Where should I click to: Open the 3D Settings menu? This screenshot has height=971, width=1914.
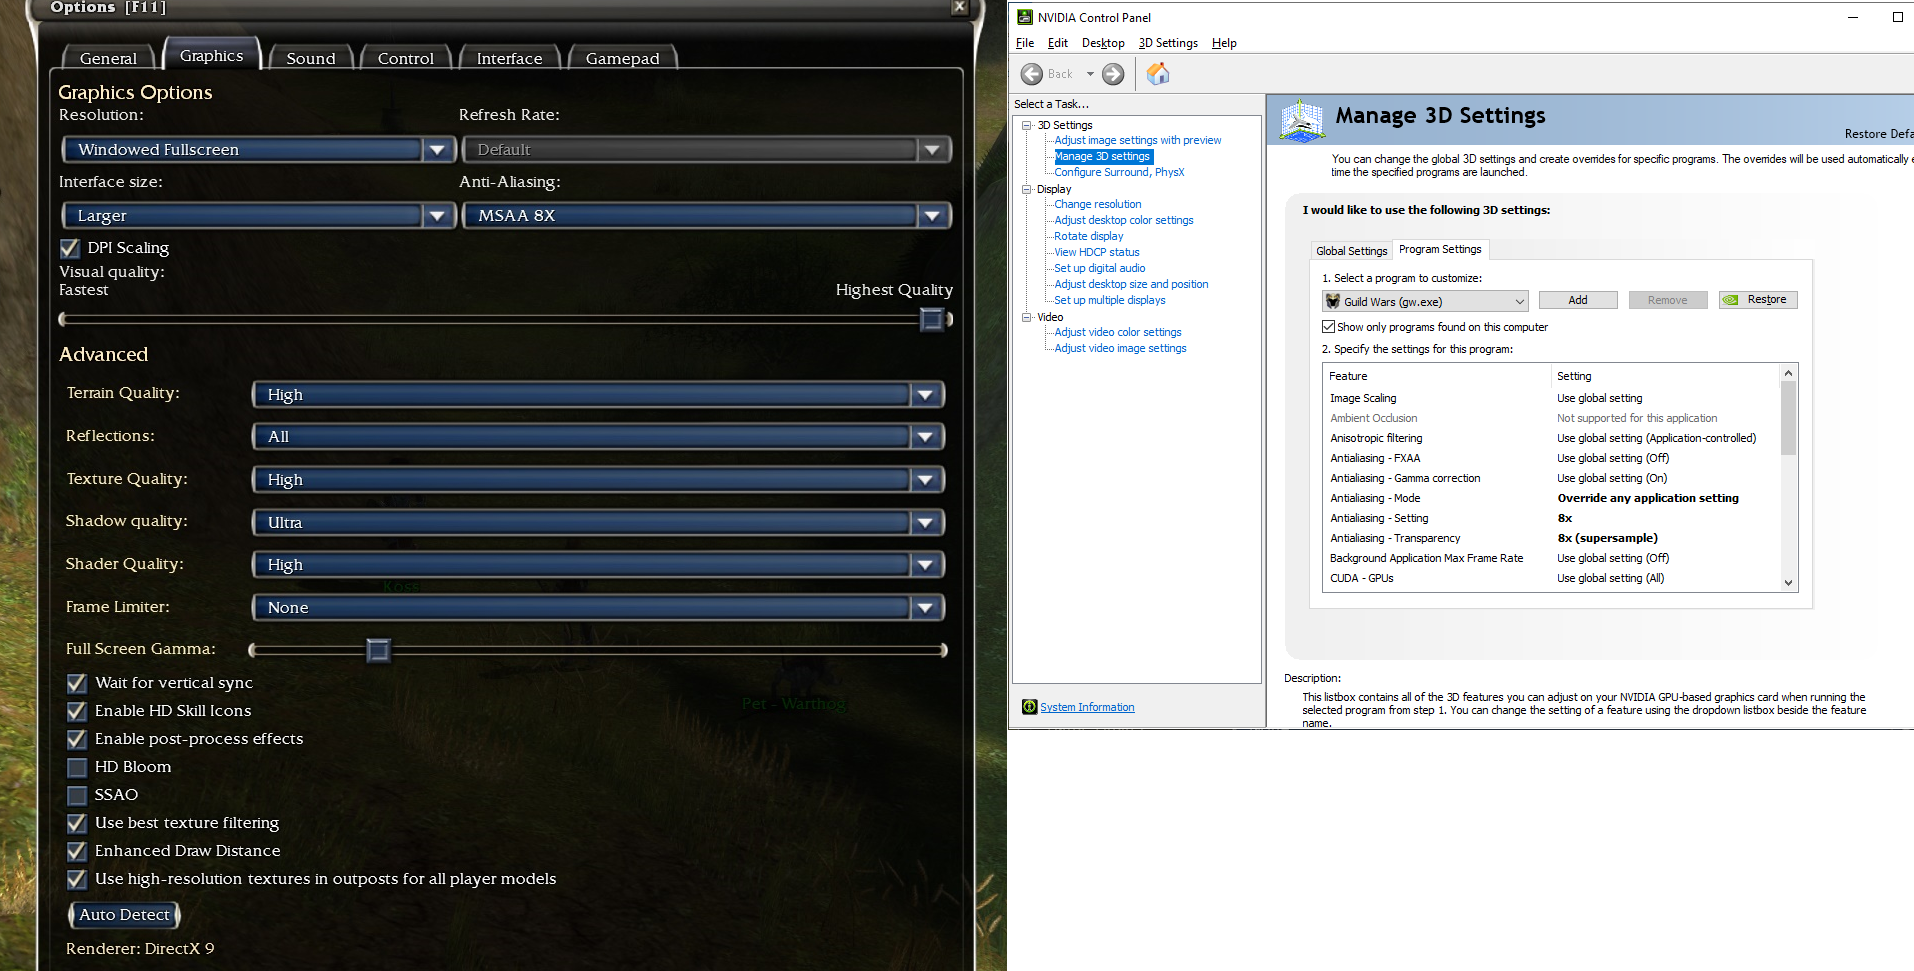(x=1168, y=43)
